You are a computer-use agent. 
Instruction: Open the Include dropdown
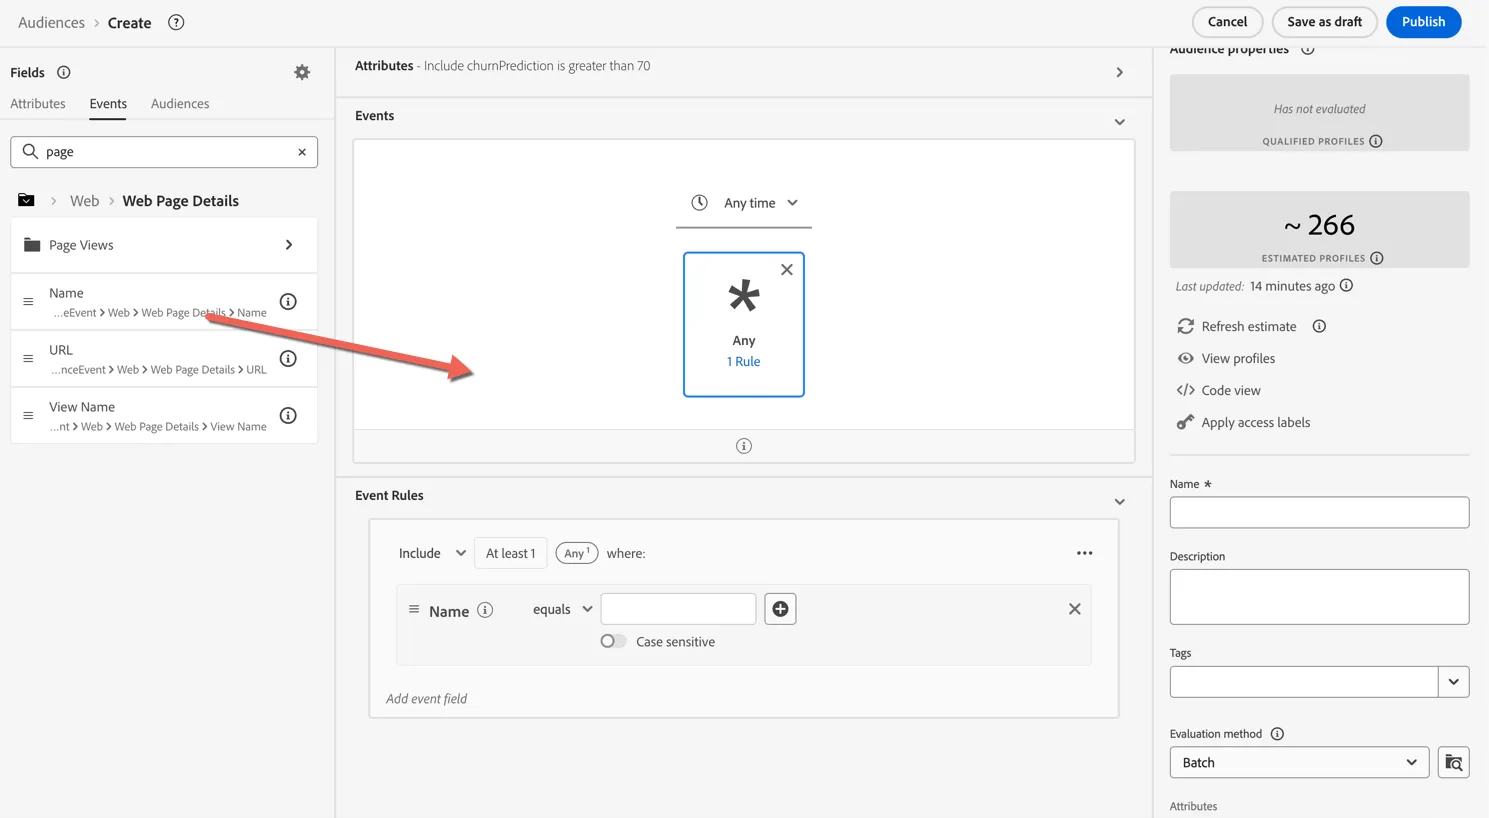pos(432,553)
